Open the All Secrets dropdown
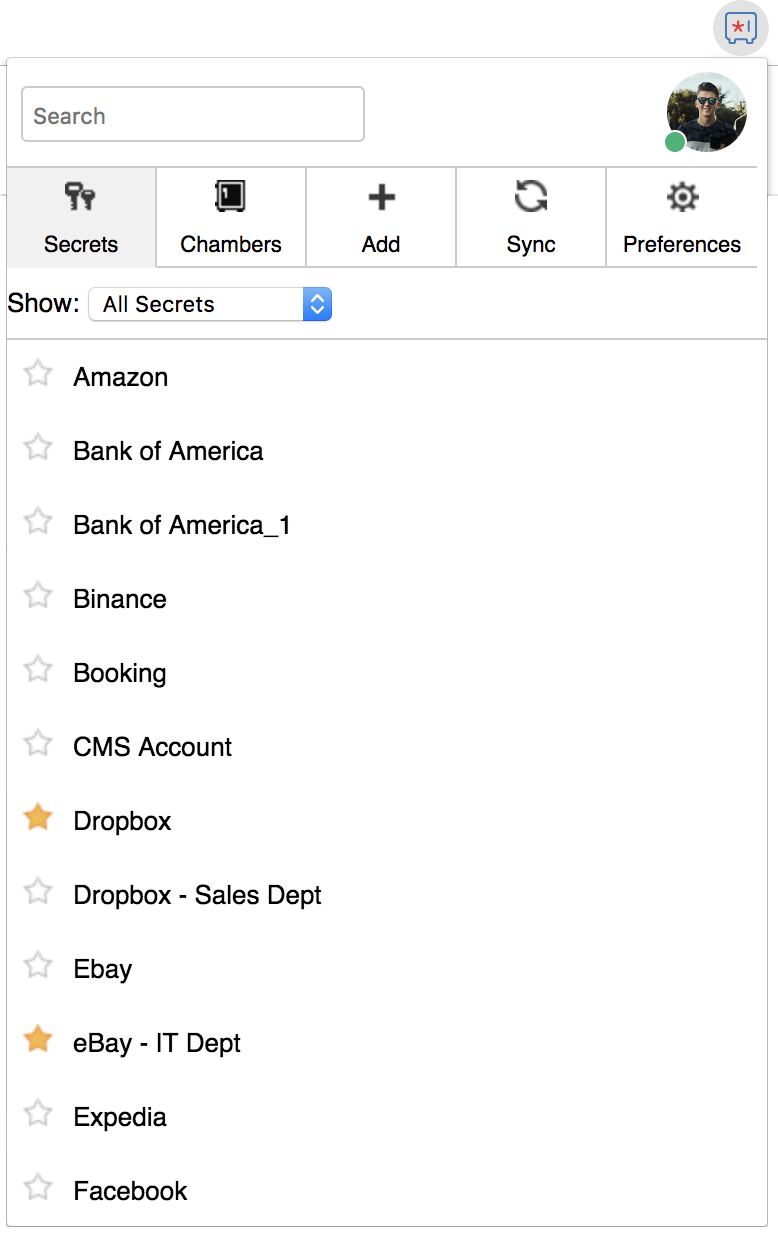Screen dimensions: 778x1235 pos(210,305)
